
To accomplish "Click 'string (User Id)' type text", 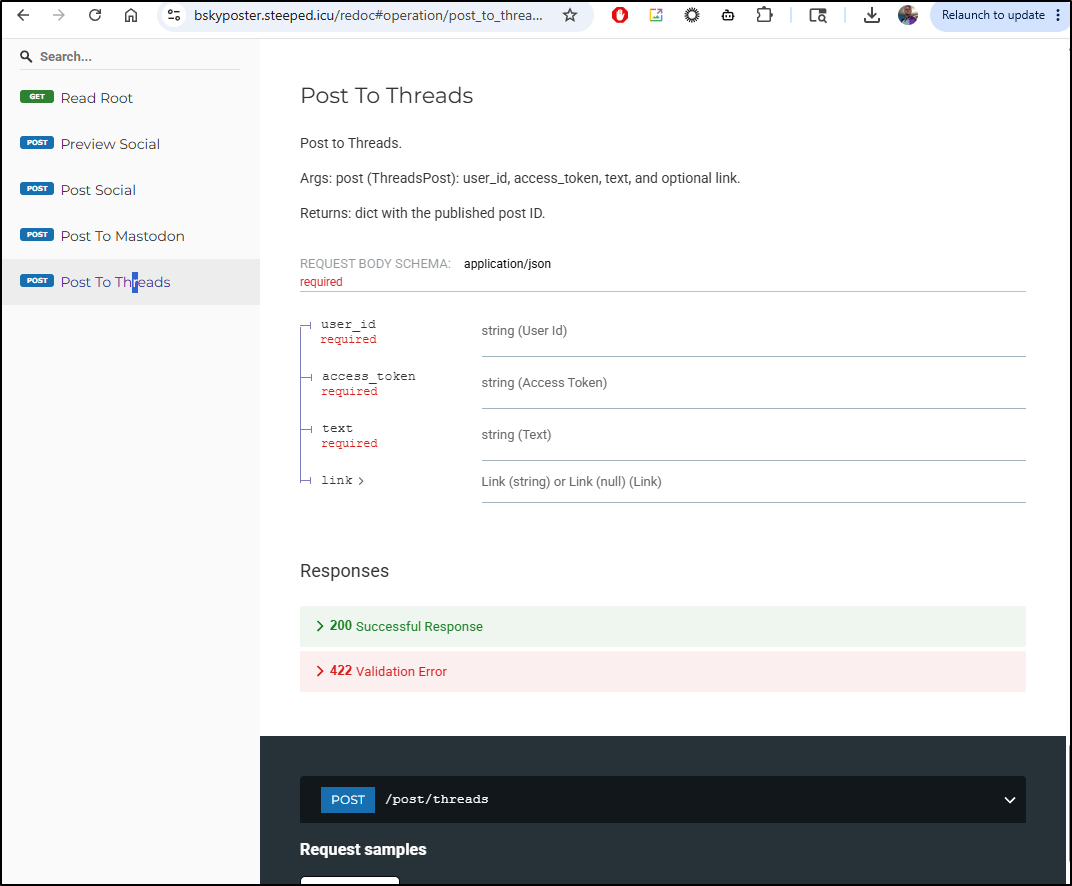I will [x=524, y=331].
